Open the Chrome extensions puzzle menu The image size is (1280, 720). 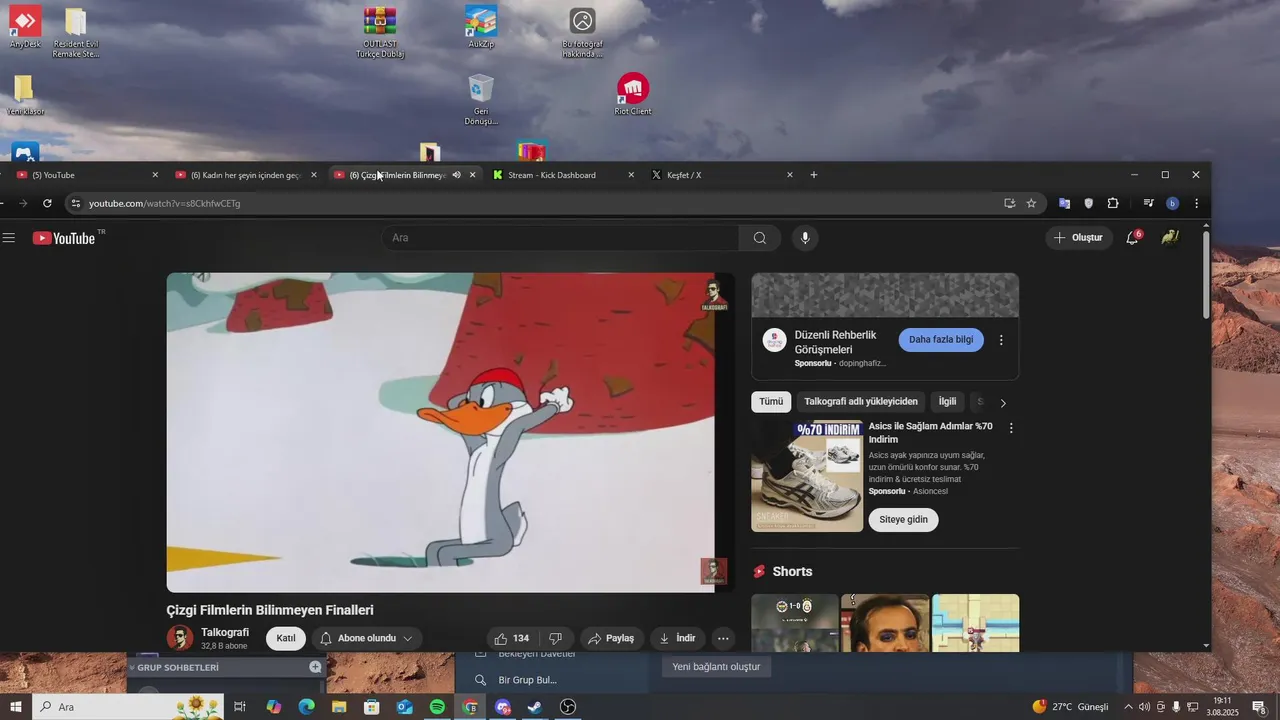pyautogui.click(x=1113, y=203)
